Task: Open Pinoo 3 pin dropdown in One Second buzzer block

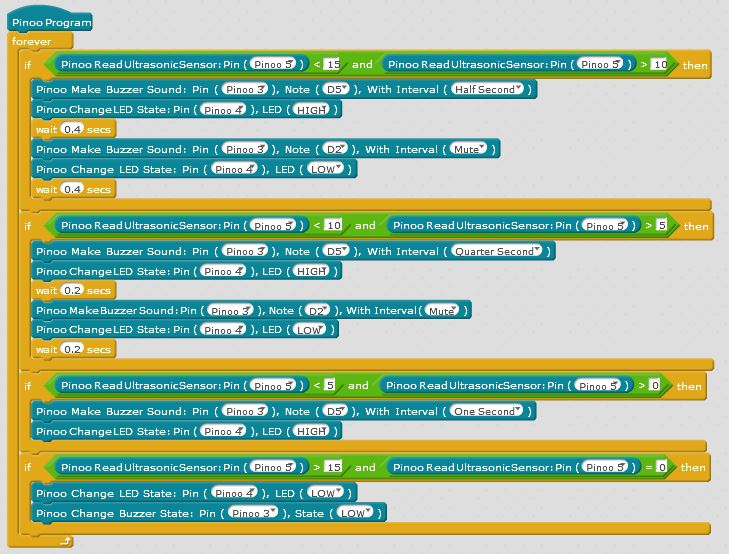Action: click(x=245, y=411)
